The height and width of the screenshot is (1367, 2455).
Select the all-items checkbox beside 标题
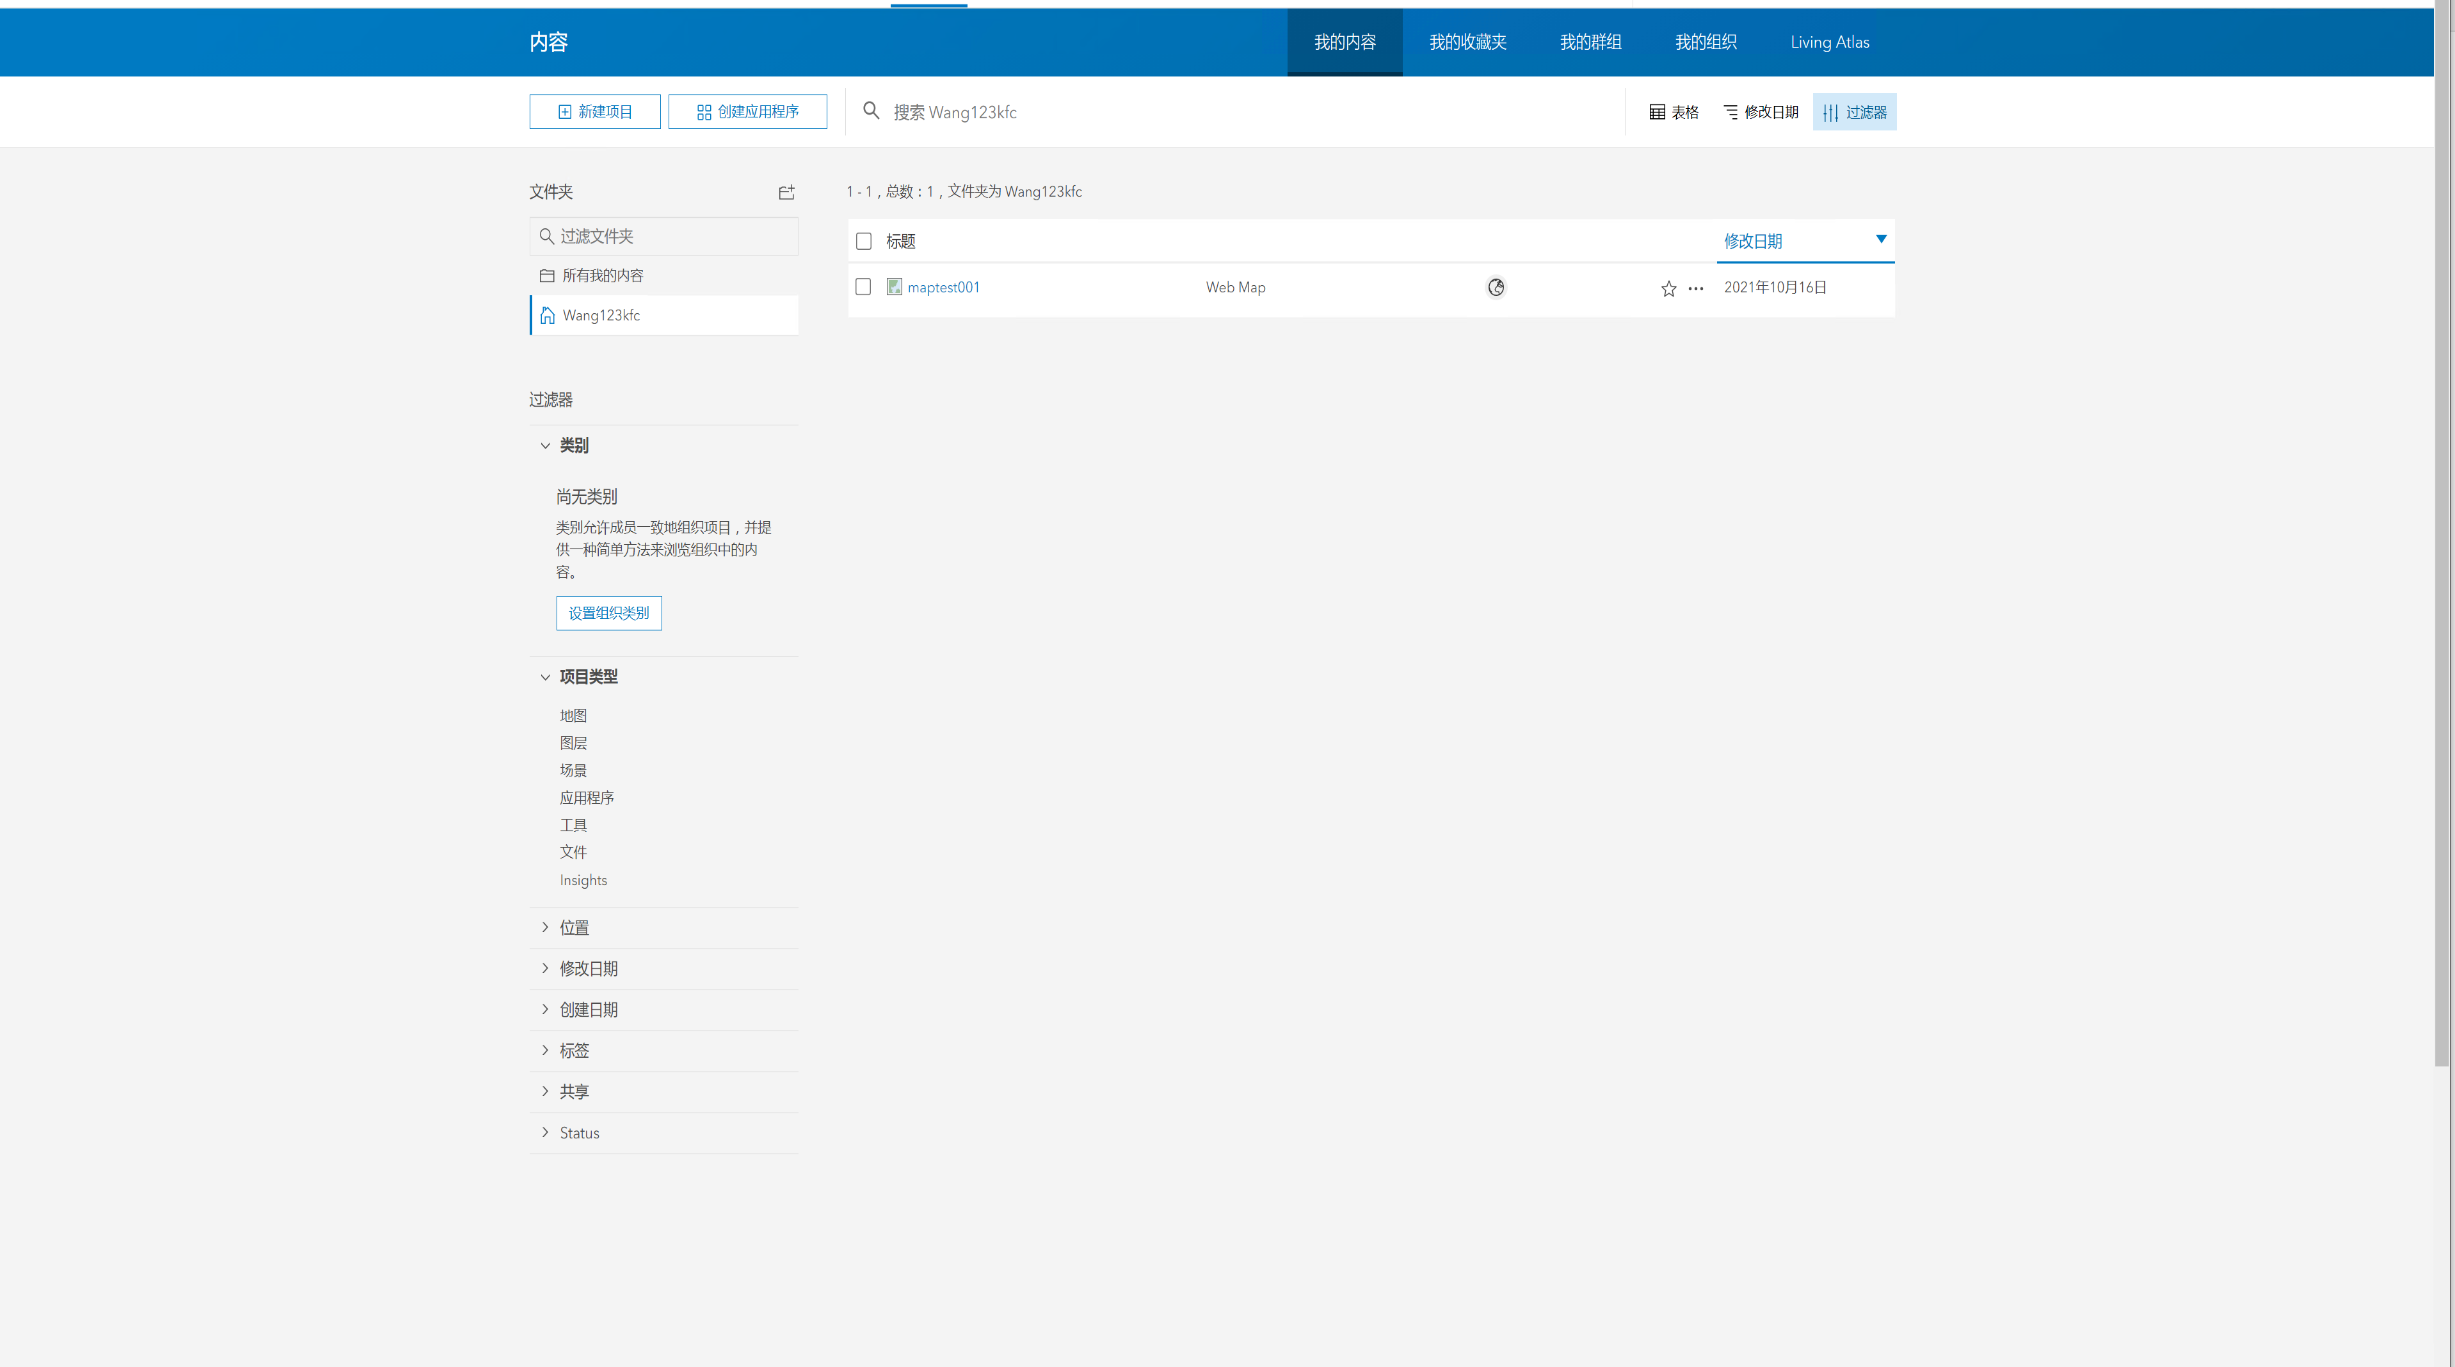point(864,241)
